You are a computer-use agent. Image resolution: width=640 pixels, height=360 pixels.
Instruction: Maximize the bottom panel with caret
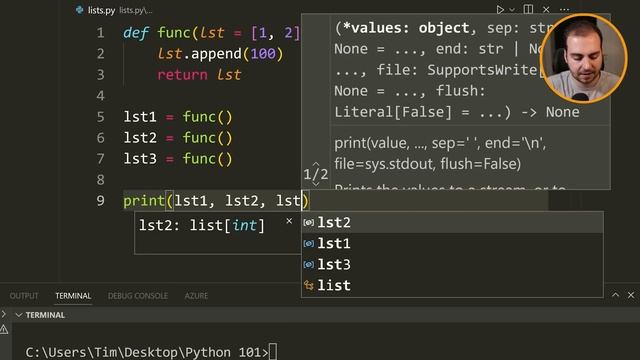[615, 295]
